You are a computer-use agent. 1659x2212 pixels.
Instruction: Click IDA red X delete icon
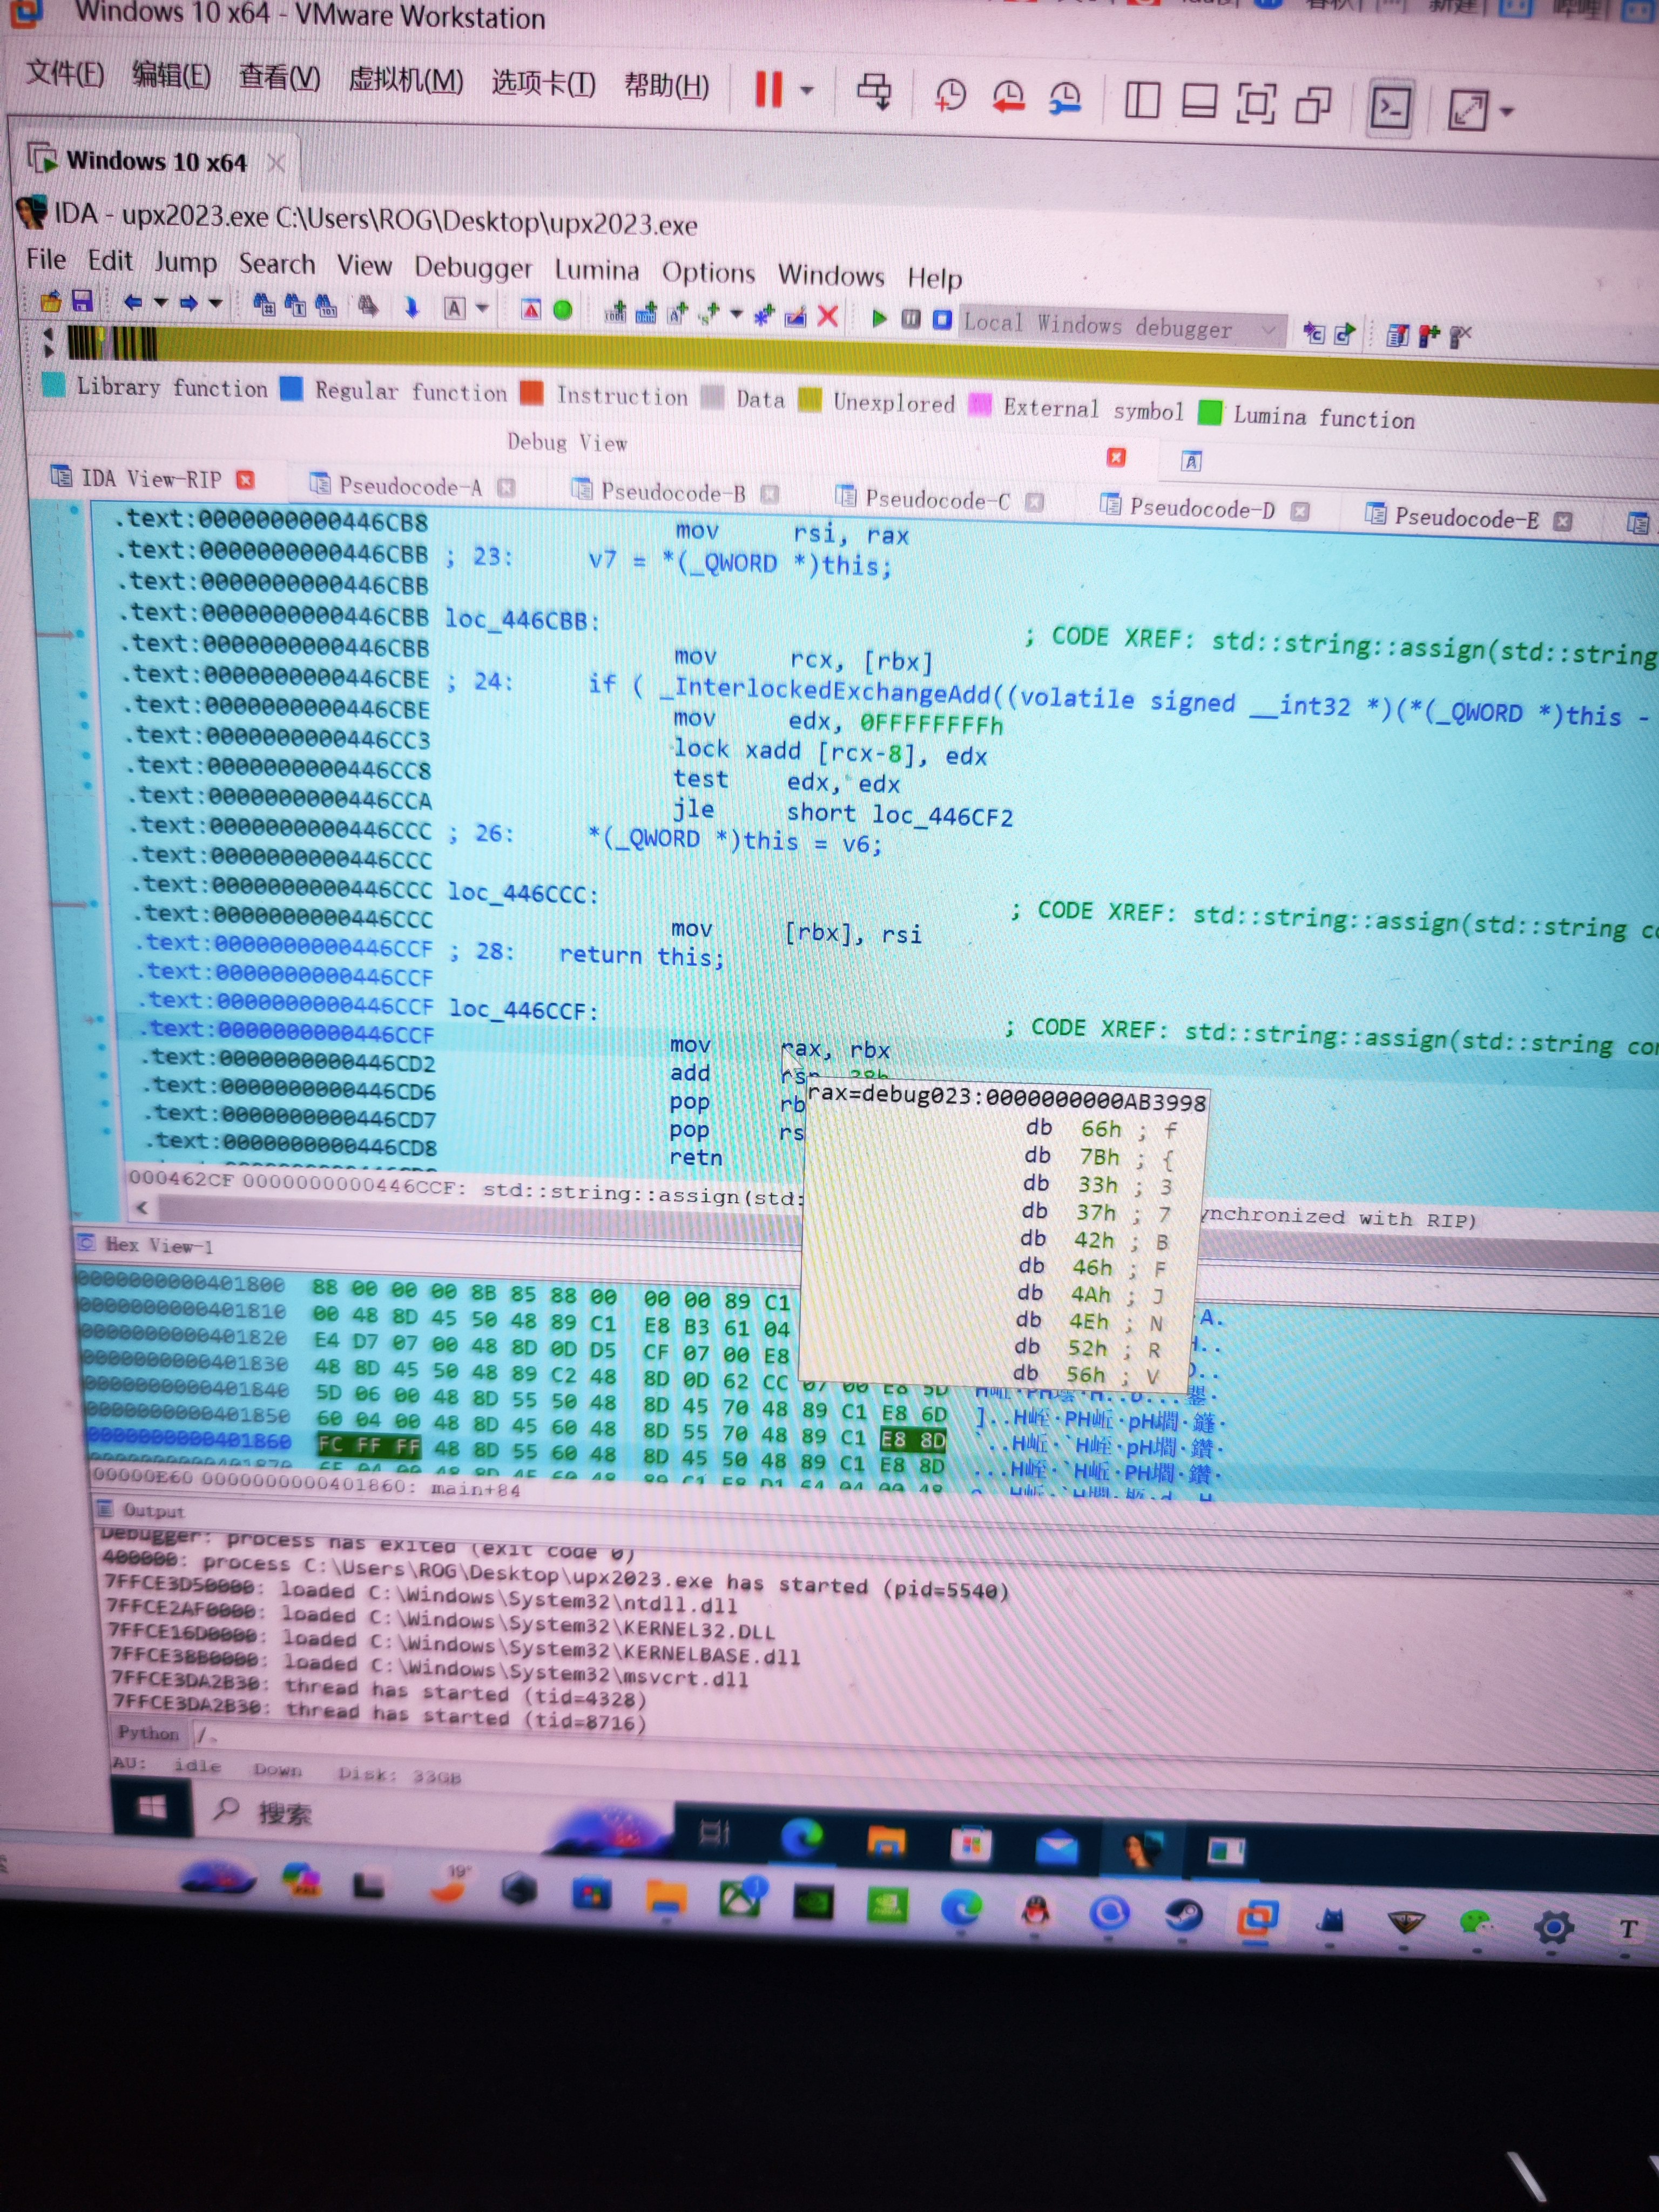click(827, 317)
